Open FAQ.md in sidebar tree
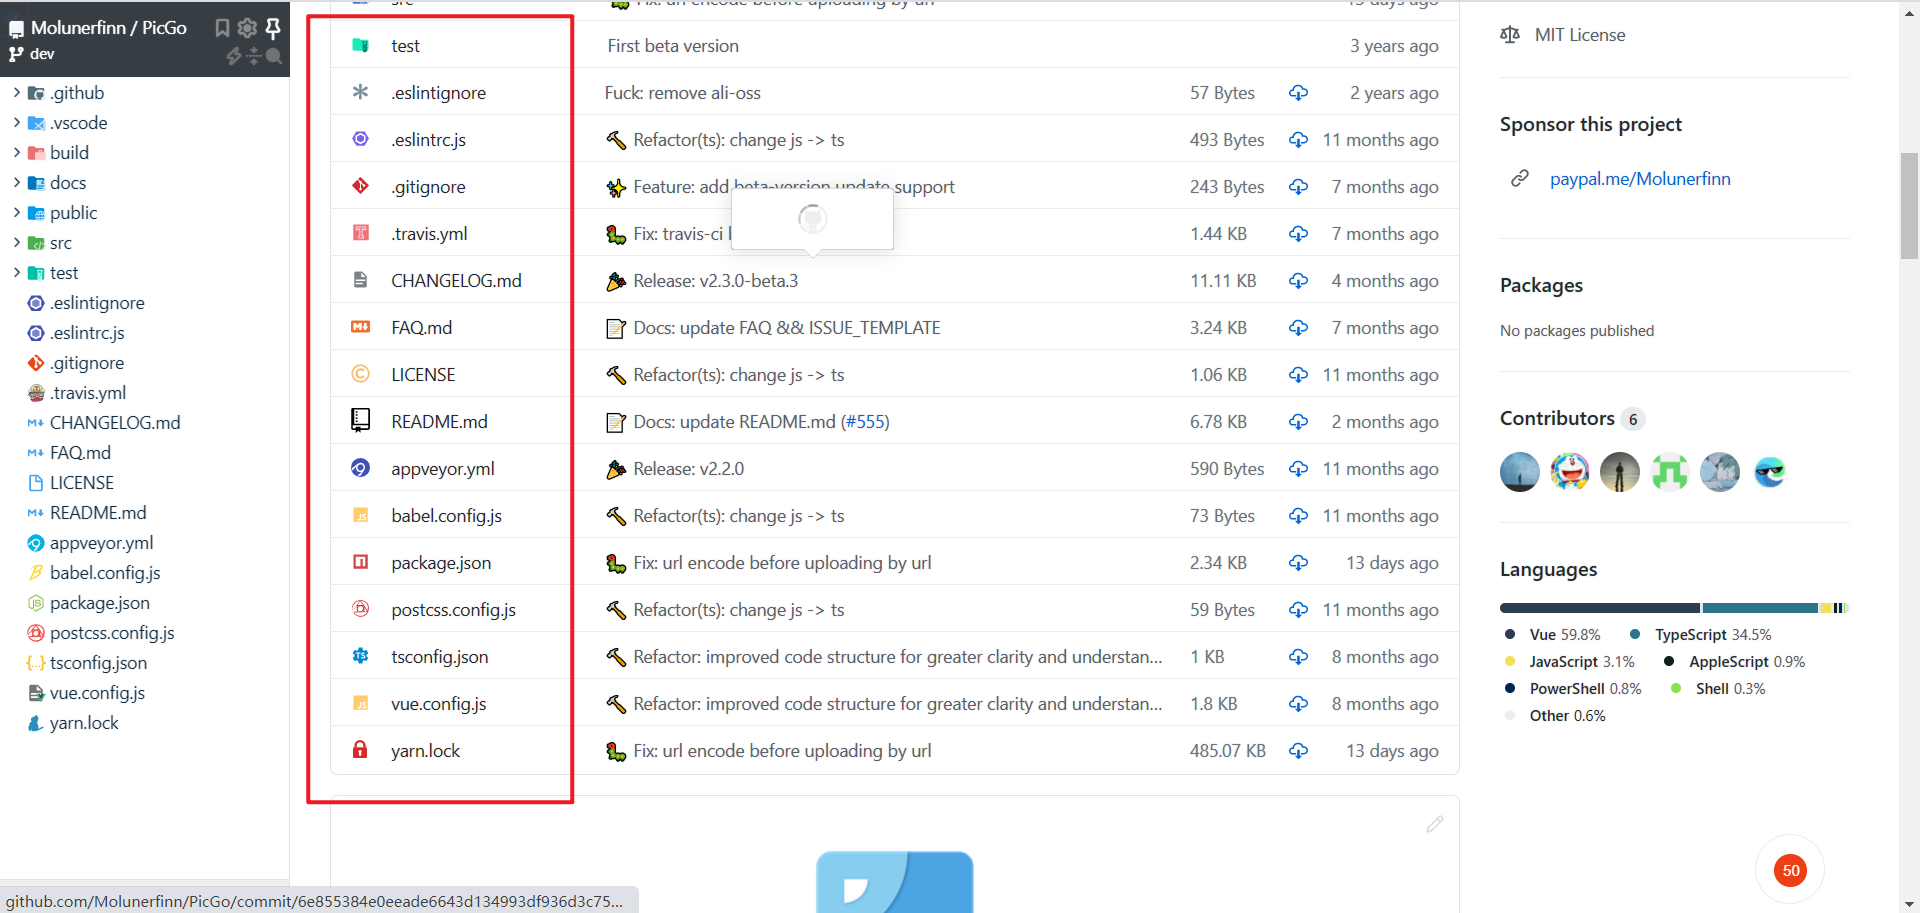This screenshot has width=1920, height=913. 80,453
